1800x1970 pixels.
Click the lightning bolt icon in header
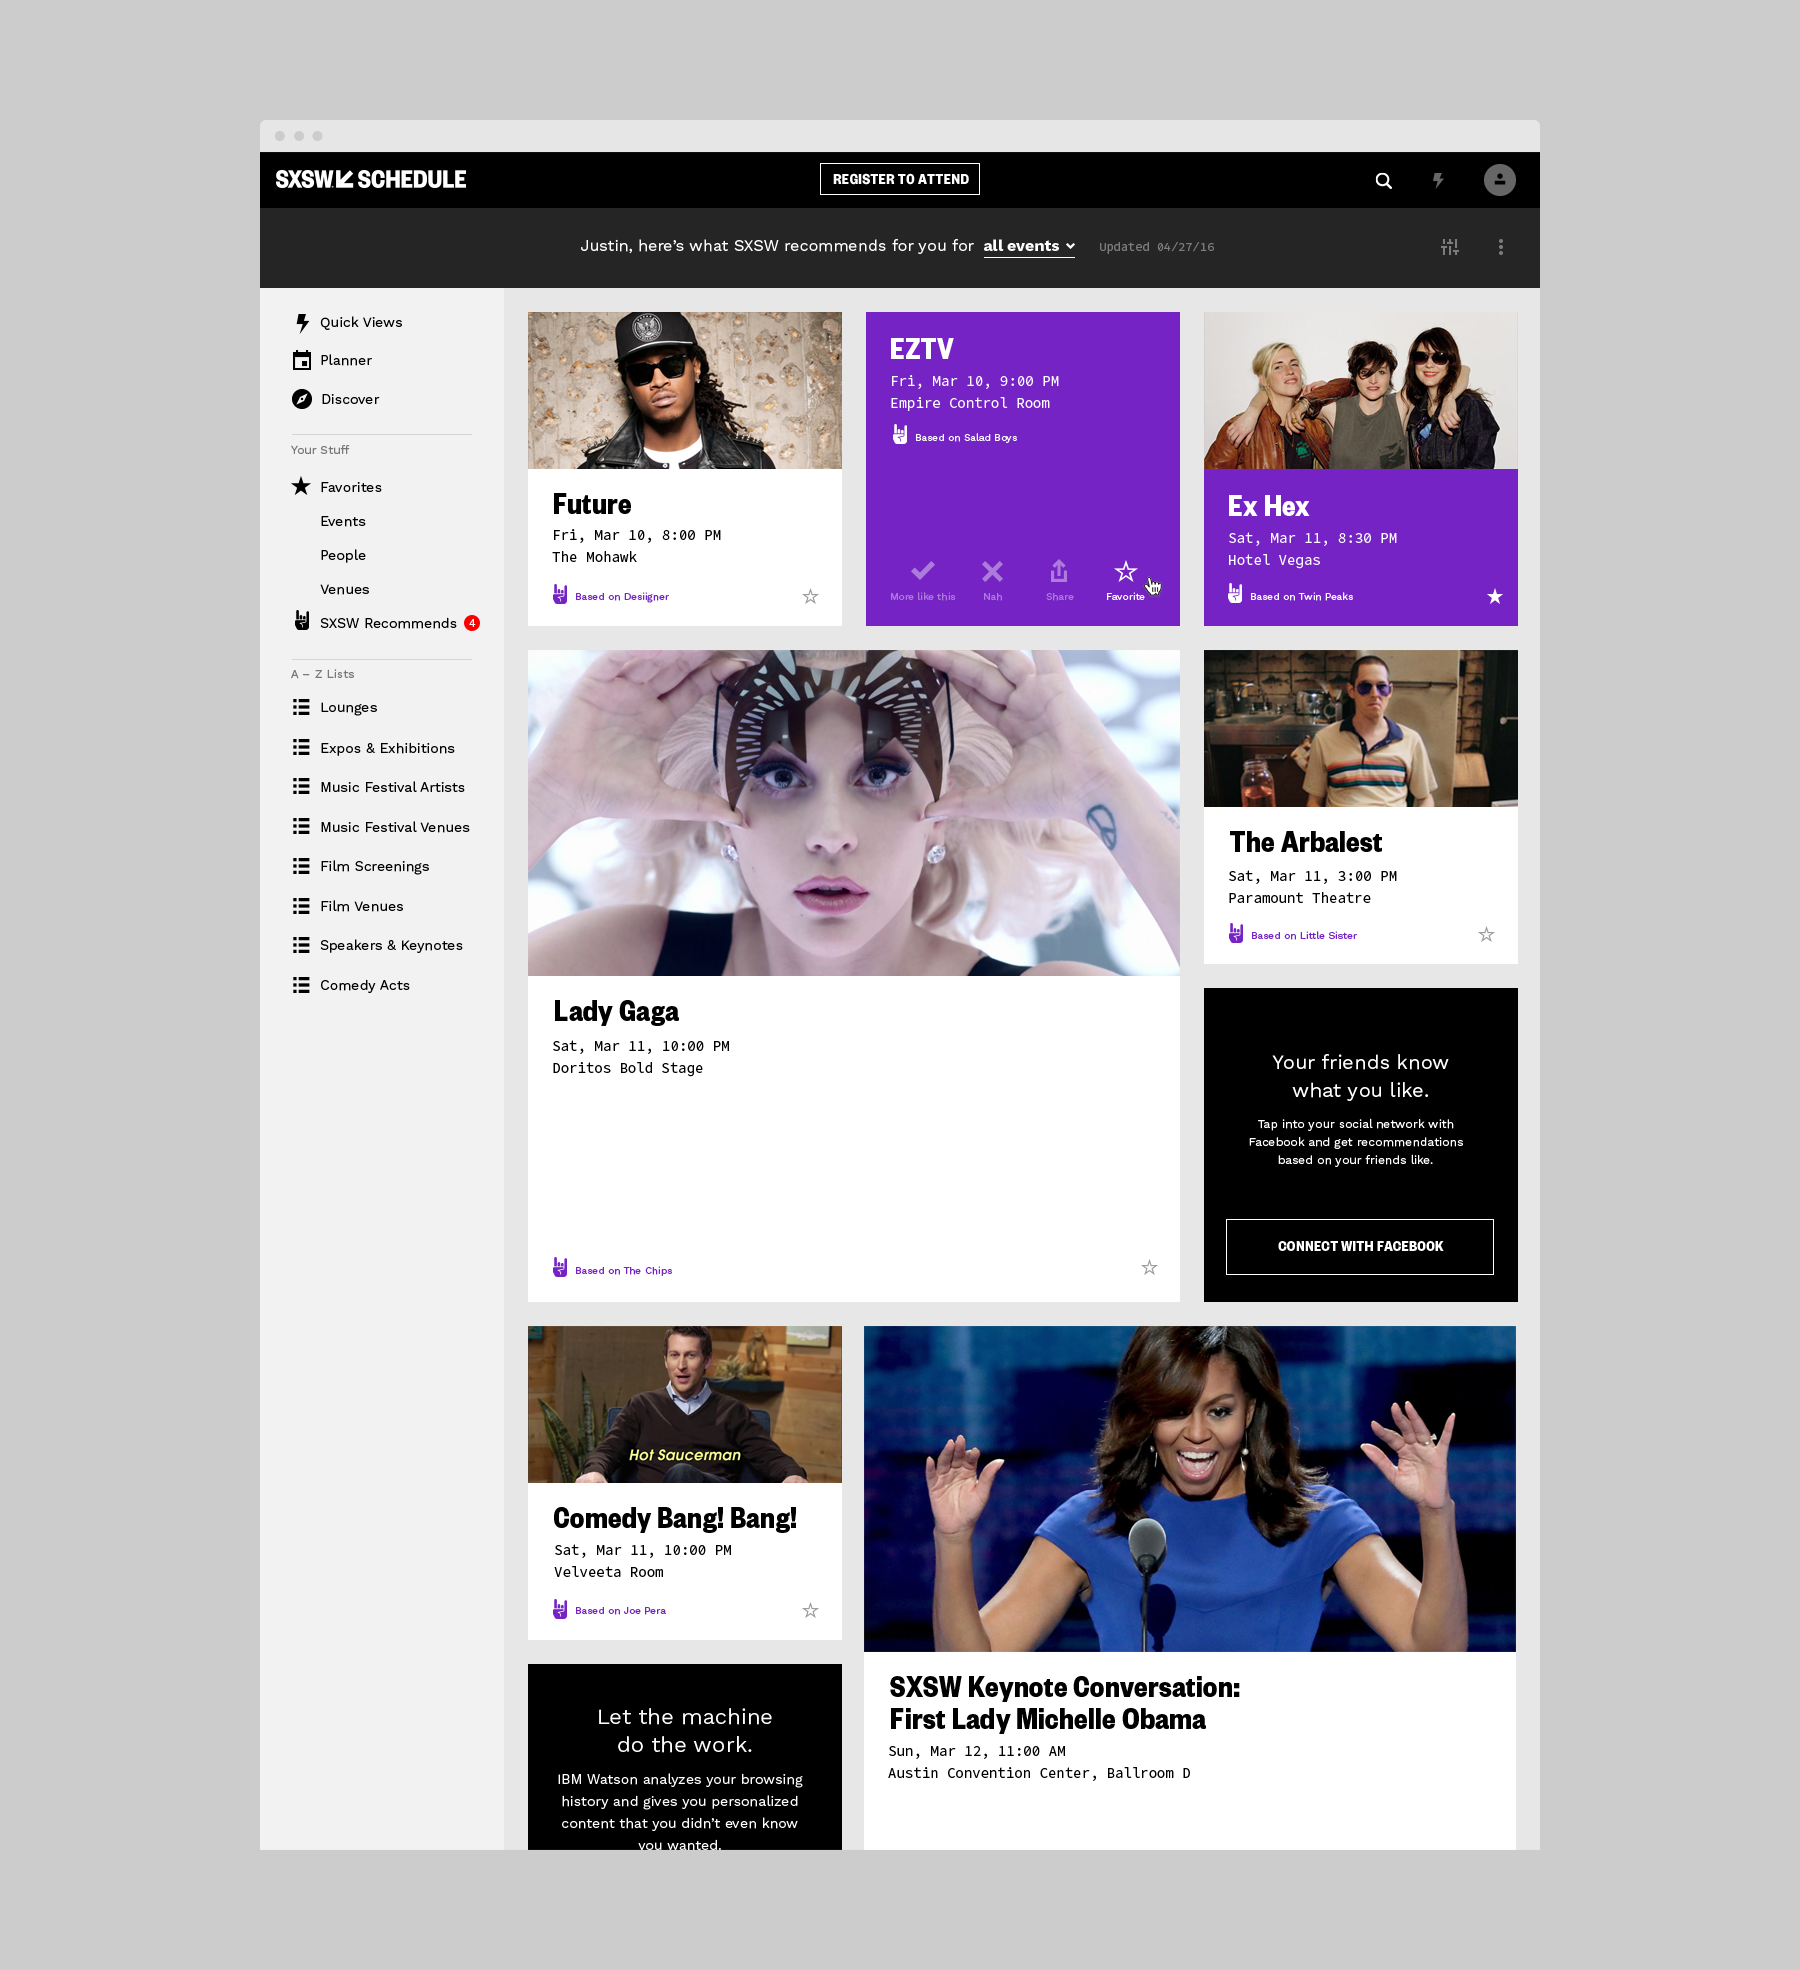(1438, 181)
